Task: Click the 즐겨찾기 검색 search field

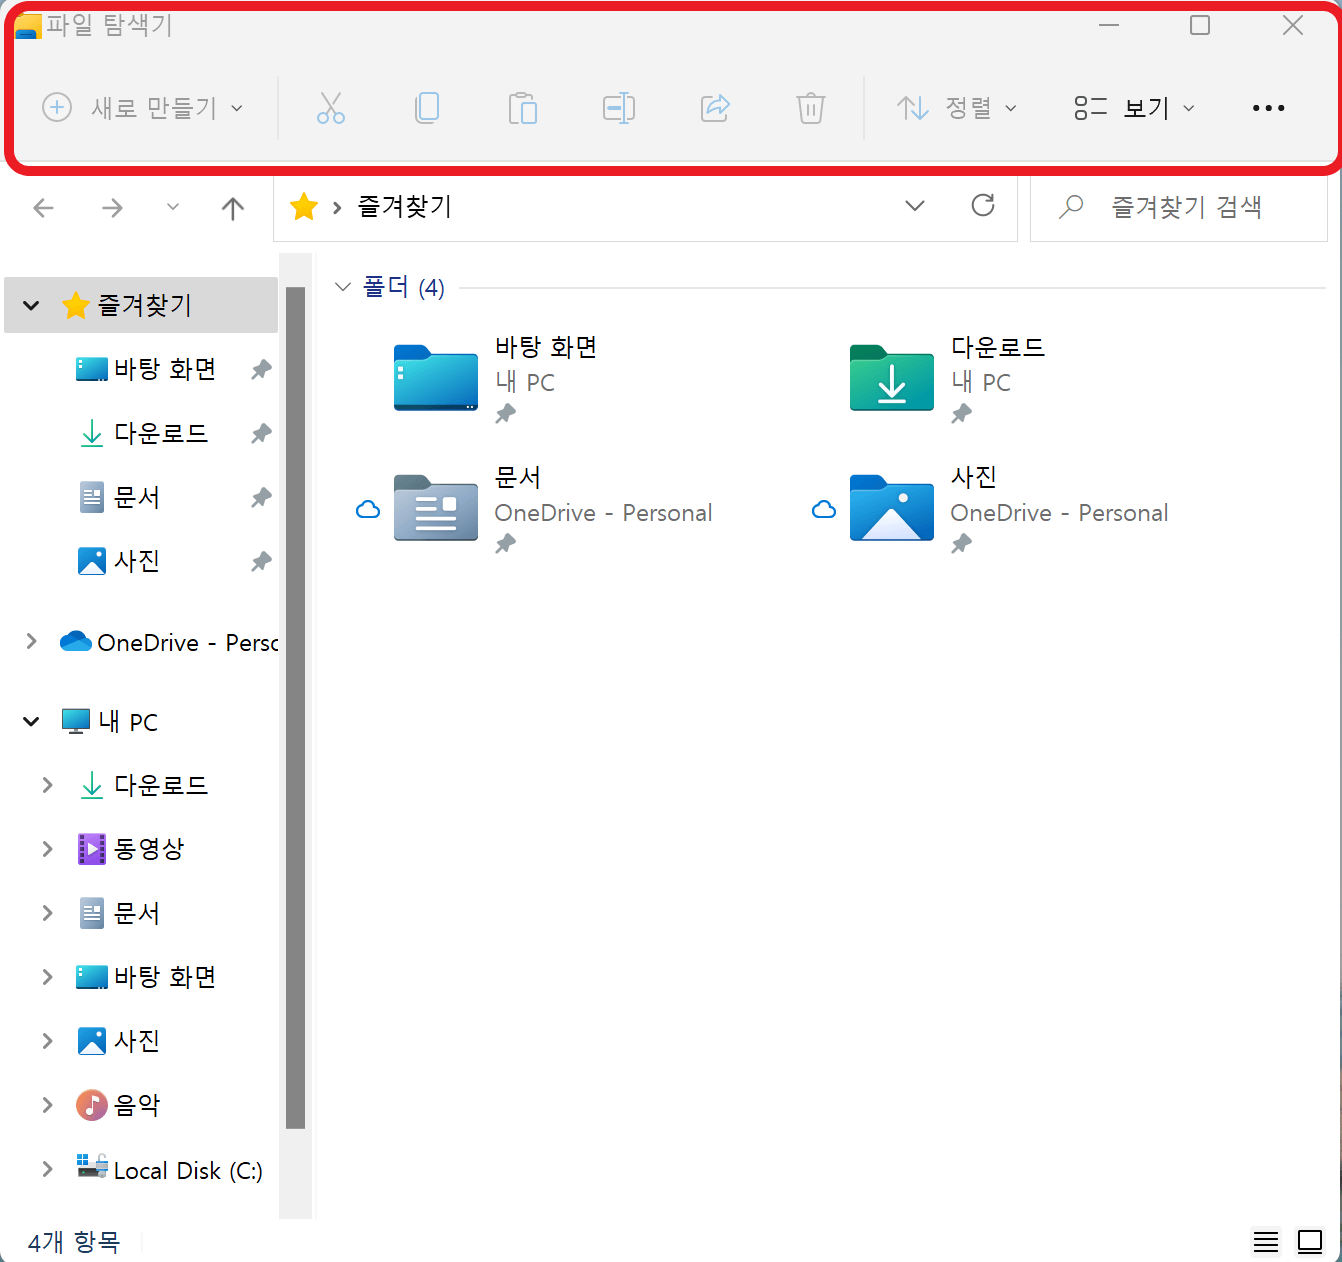Action: pos(1179,207)
